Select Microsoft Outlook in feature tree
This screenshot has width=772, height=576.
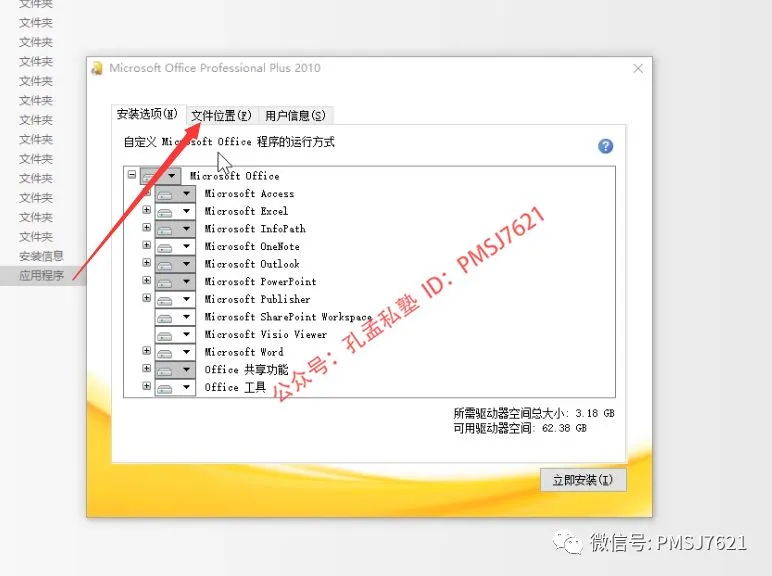[252, 264]
